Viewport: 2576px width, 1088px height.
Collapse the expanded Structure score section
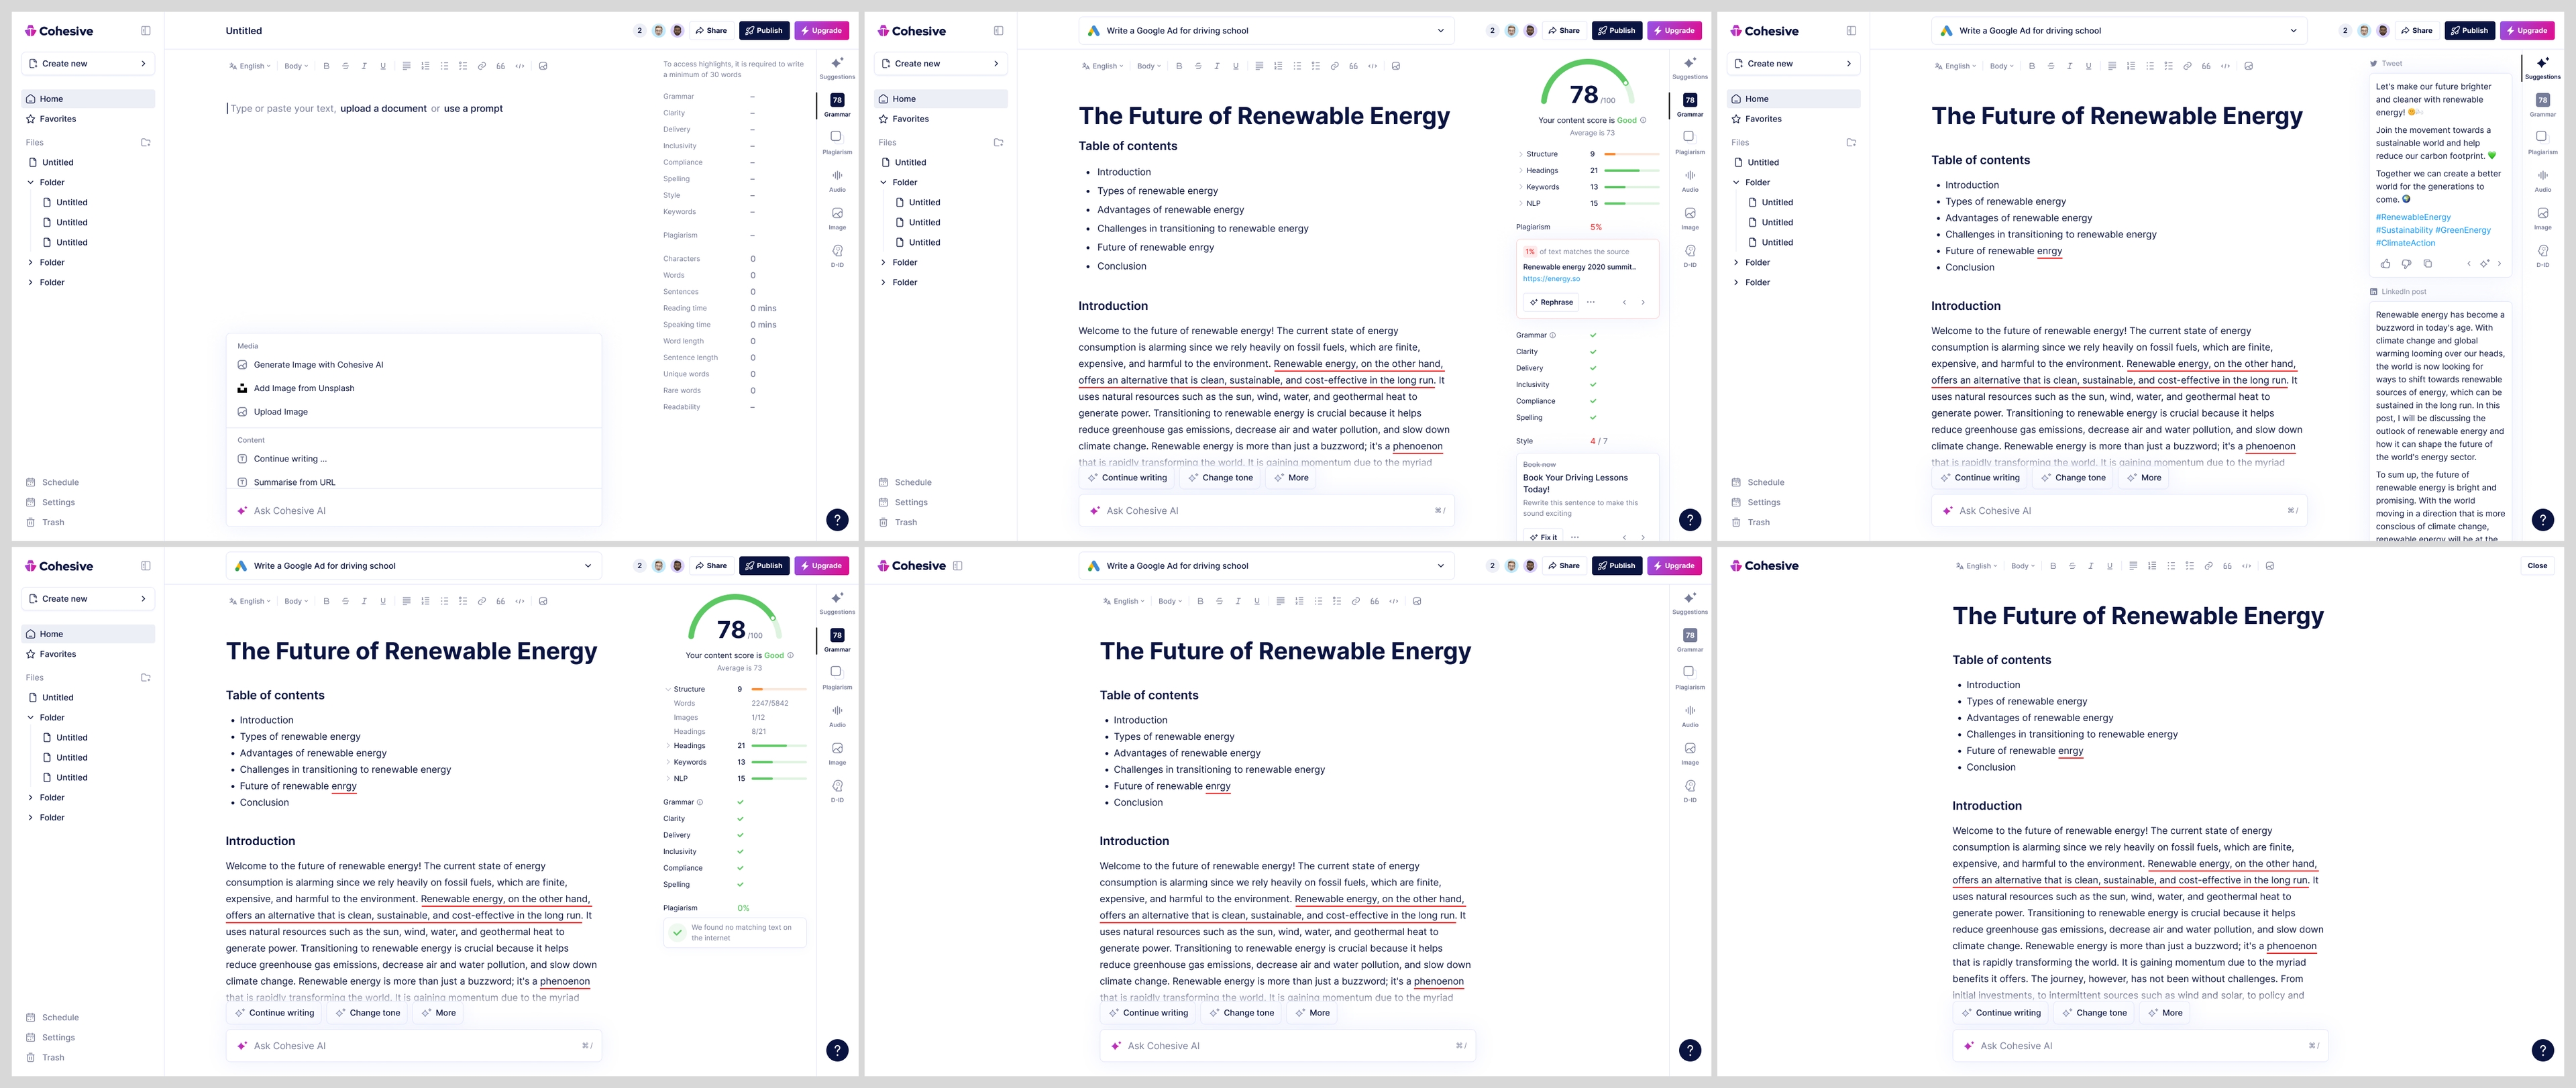668,689
